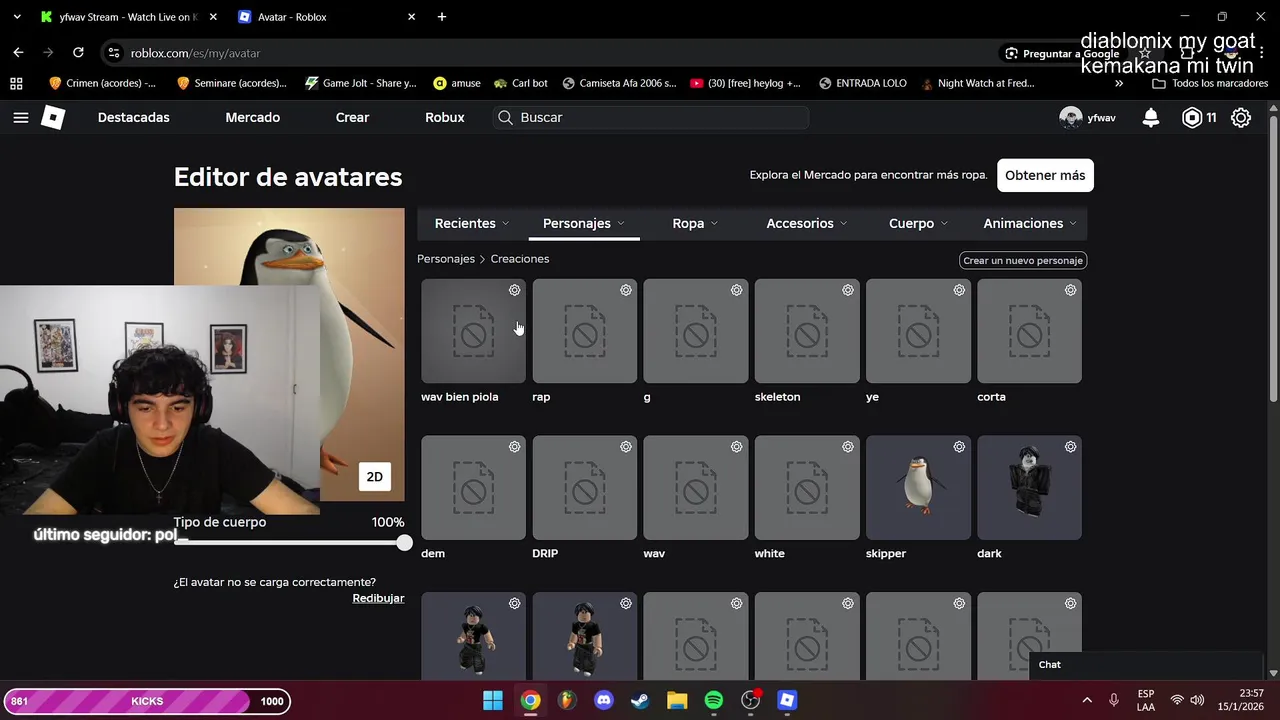
Task: Click the browser address bar
Action: pyautogui.click(x=550, y=53)
